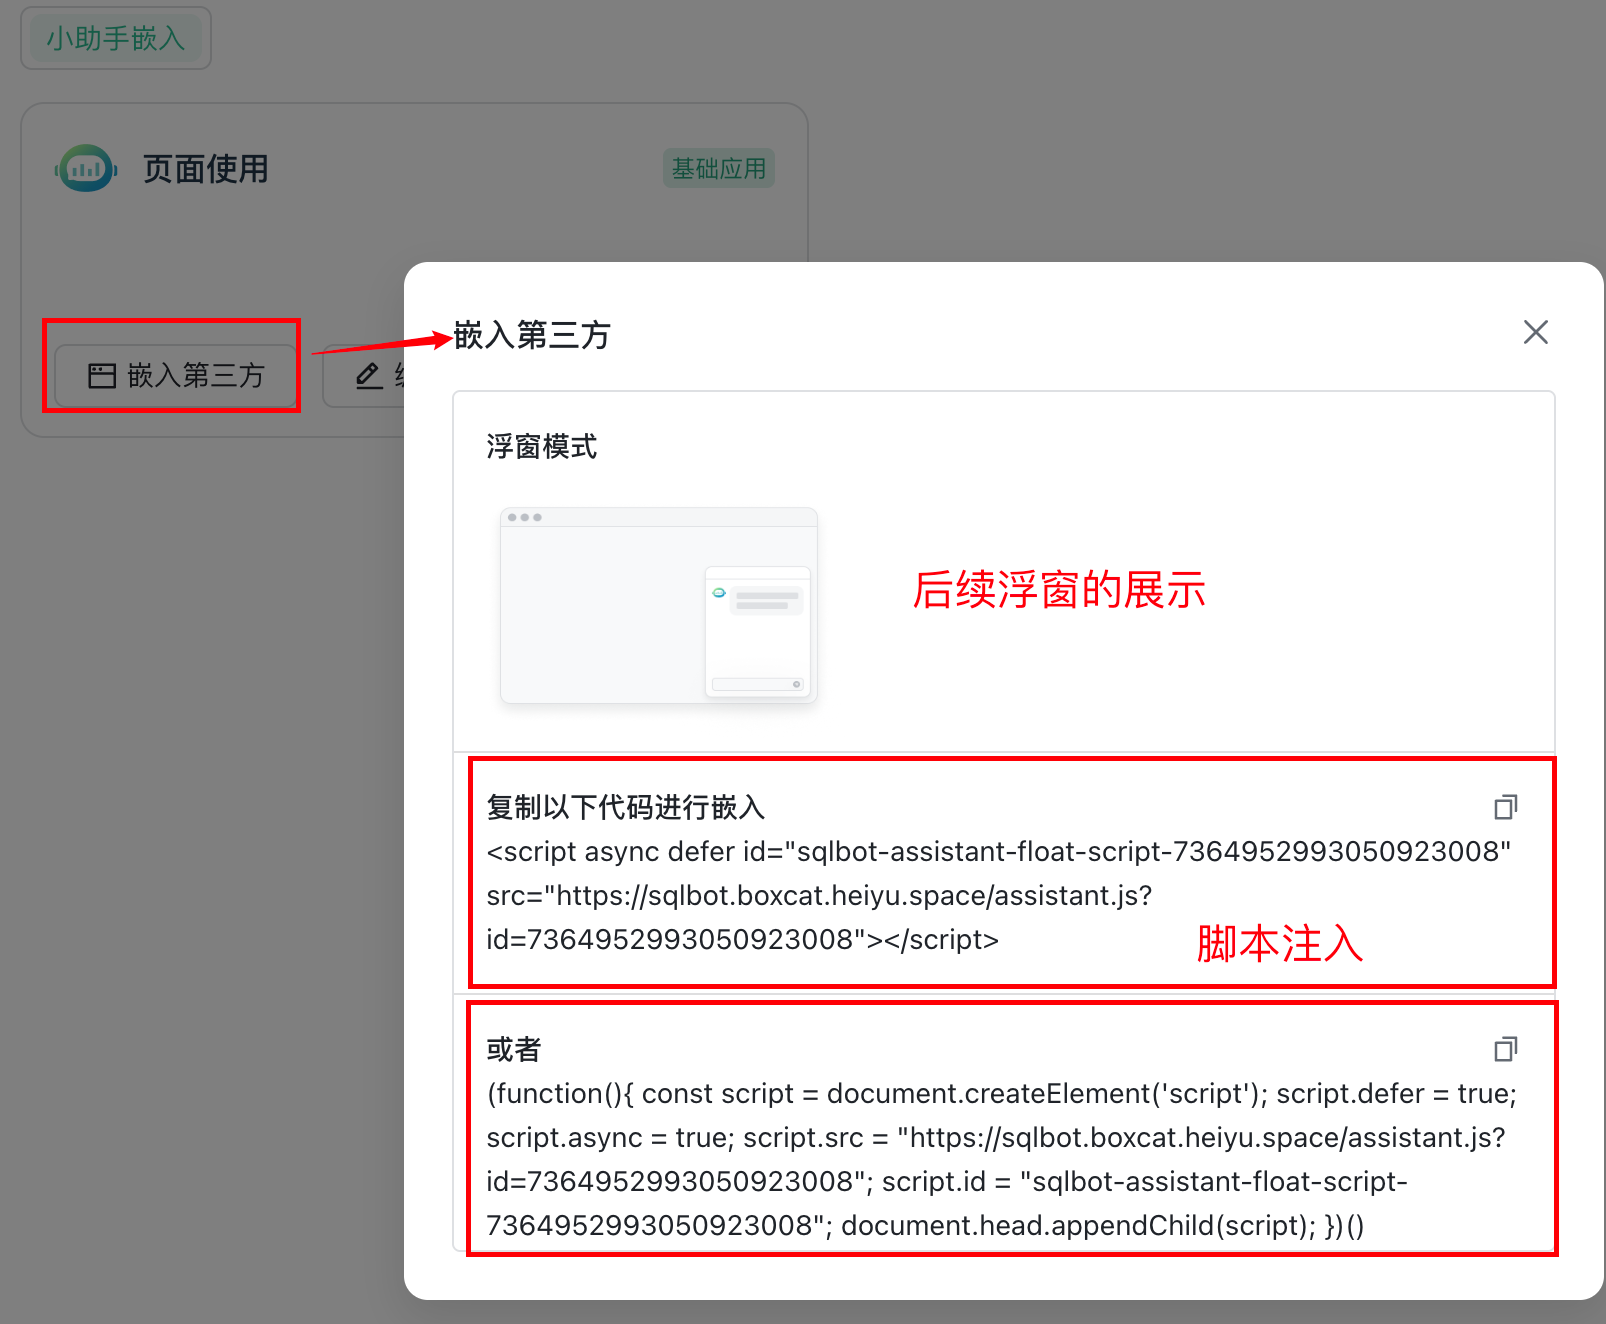1606x1324 pixels.
Task: Click the preview window's traffic-light dots
Action: click(524, 517)
